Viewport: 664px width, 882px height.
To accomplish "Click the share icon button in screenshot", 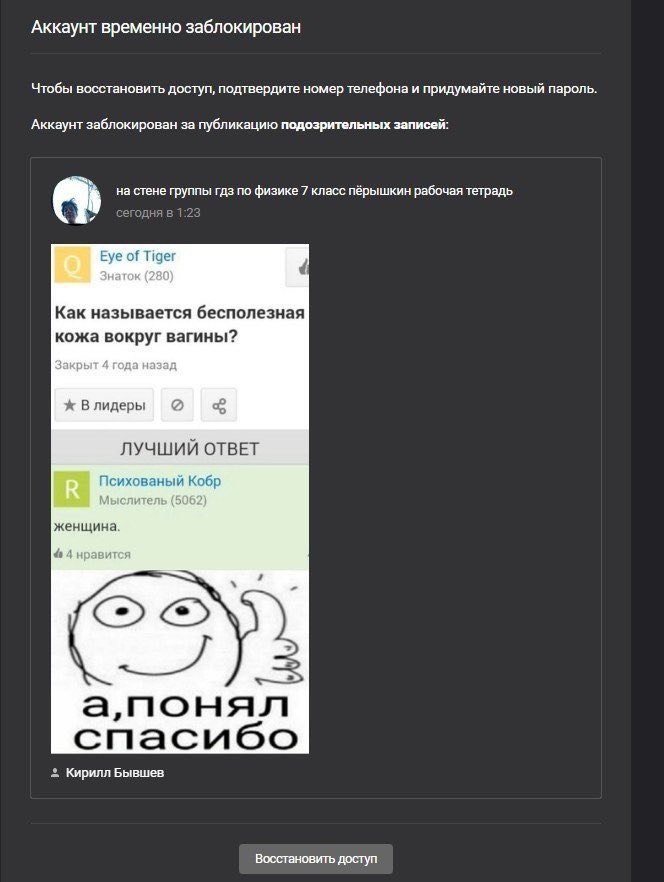I will coord(219,405).
